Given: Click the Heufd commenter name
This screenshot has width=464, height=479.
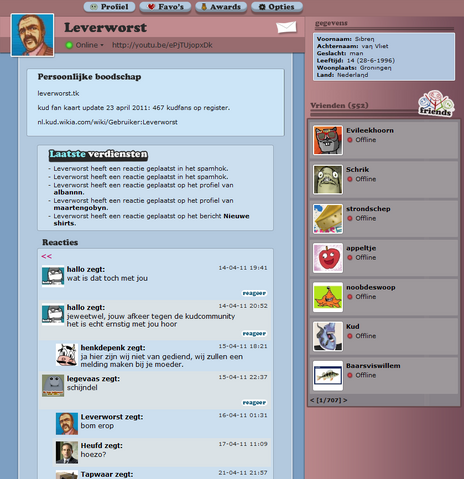Looking at the screenshot, I should [91, 445].
